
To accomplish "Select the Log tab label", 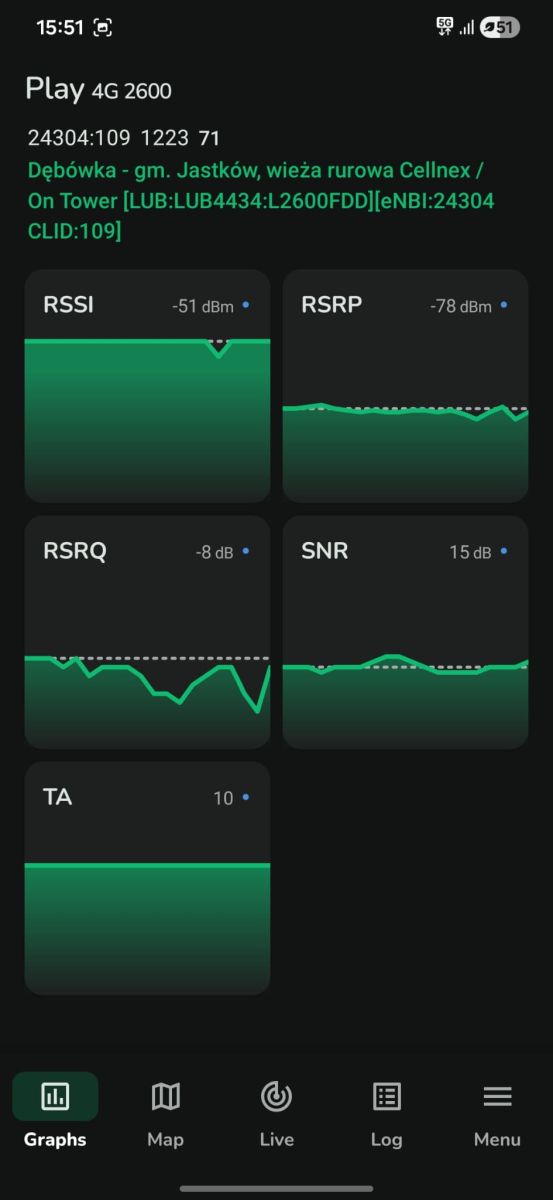I will click(x=386, y=1139).
